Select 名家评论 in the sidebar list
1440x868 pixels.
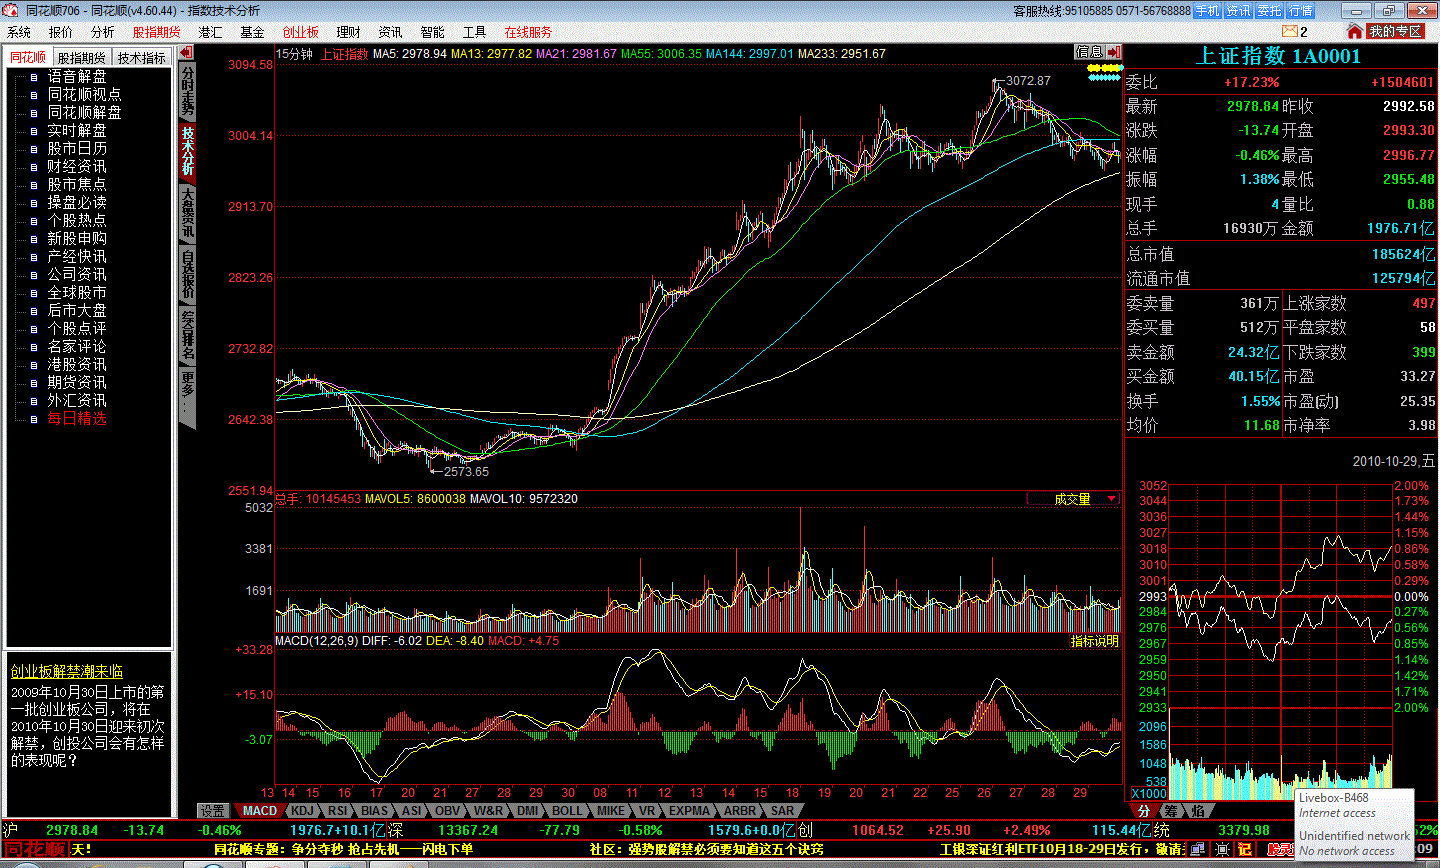[77, 346]
